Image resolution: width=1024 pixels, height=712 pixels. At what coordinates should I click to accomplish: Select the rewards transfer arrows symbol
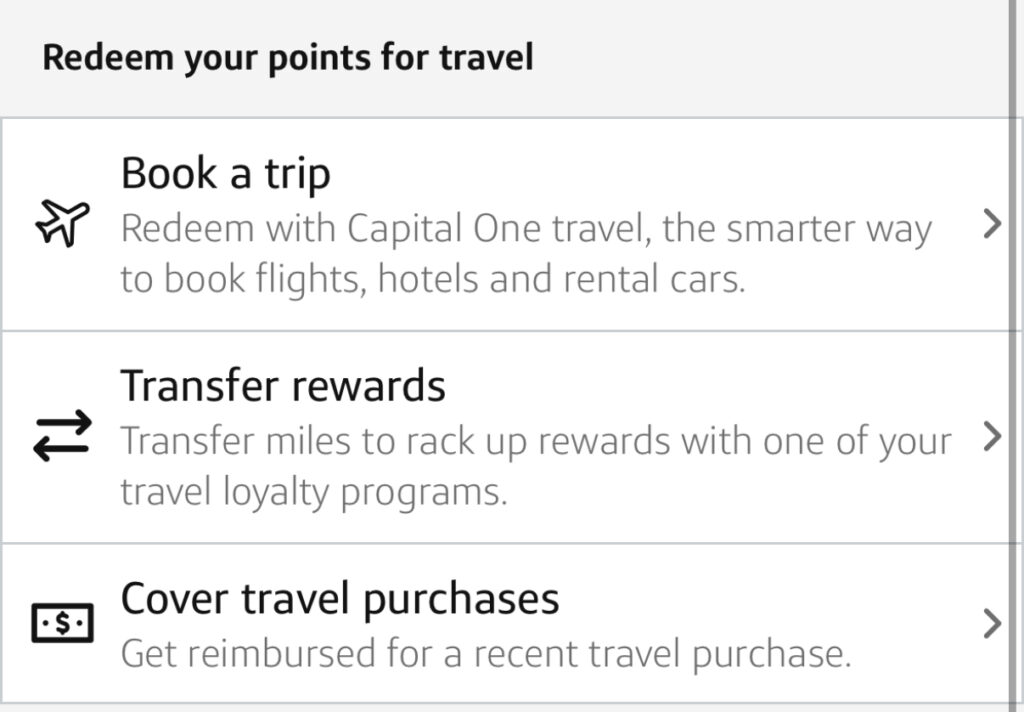[61, 433]
